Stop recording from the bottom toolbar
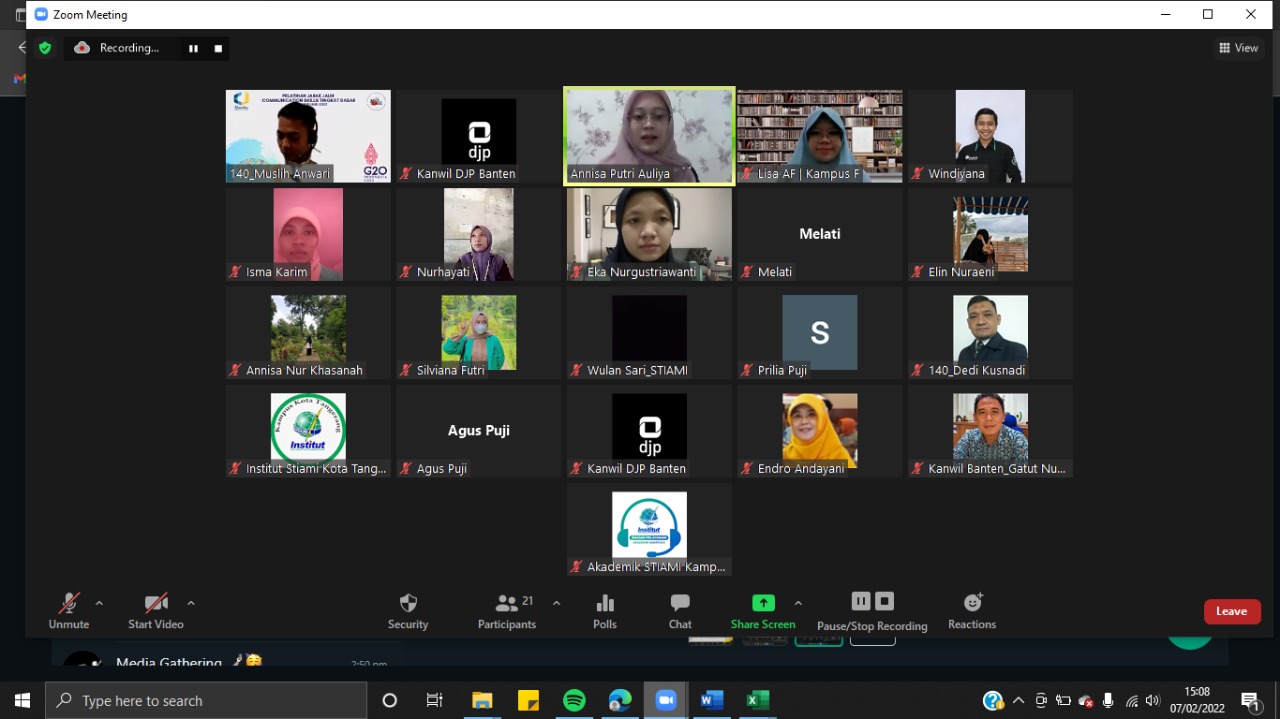This screenshot has width=1280, height=719. point(885,601)
